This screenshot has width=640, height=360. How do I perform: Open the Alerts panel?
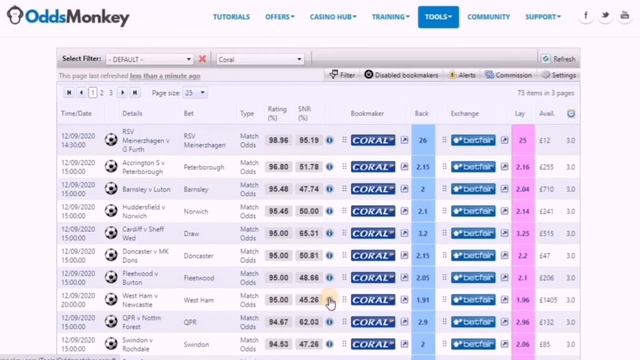click(x=462, y=75)
